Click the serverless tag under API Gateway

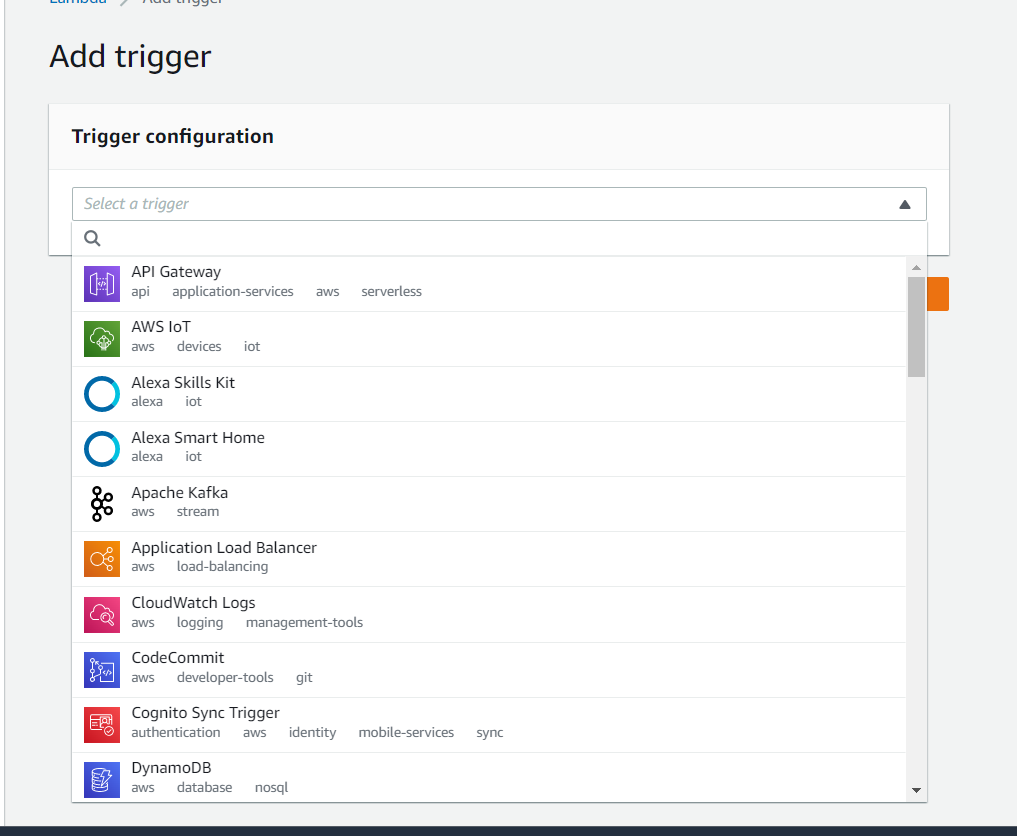[391, 292]
